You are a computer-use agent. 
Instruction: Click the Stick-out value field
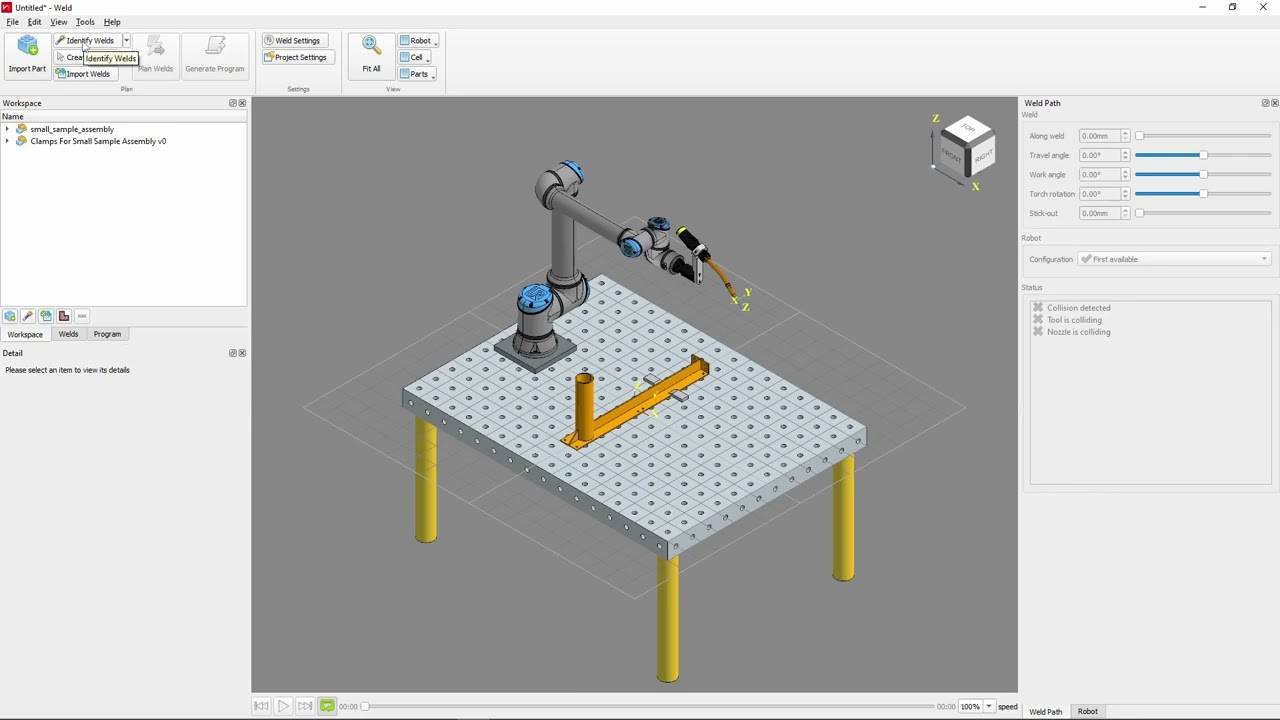pos(1099,213)
